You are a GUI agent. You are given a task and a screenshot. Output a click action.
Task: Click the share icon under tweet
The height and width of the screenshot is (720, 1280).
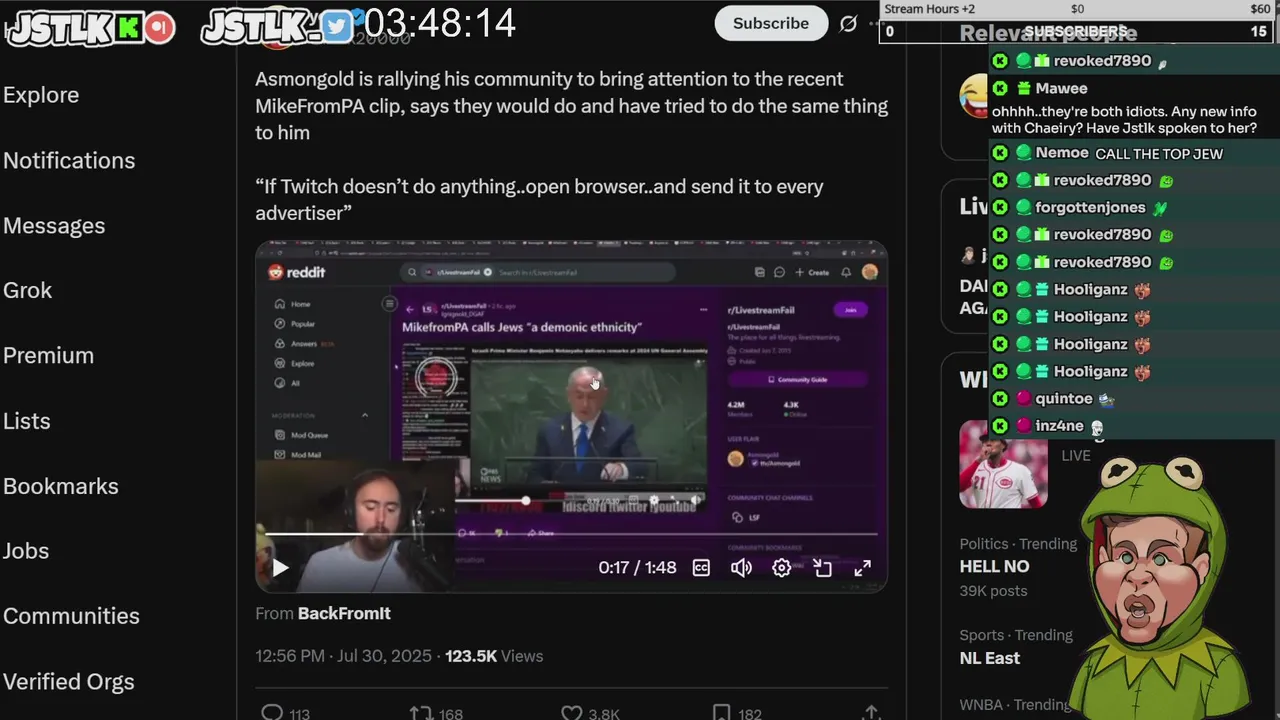point(871,712)
